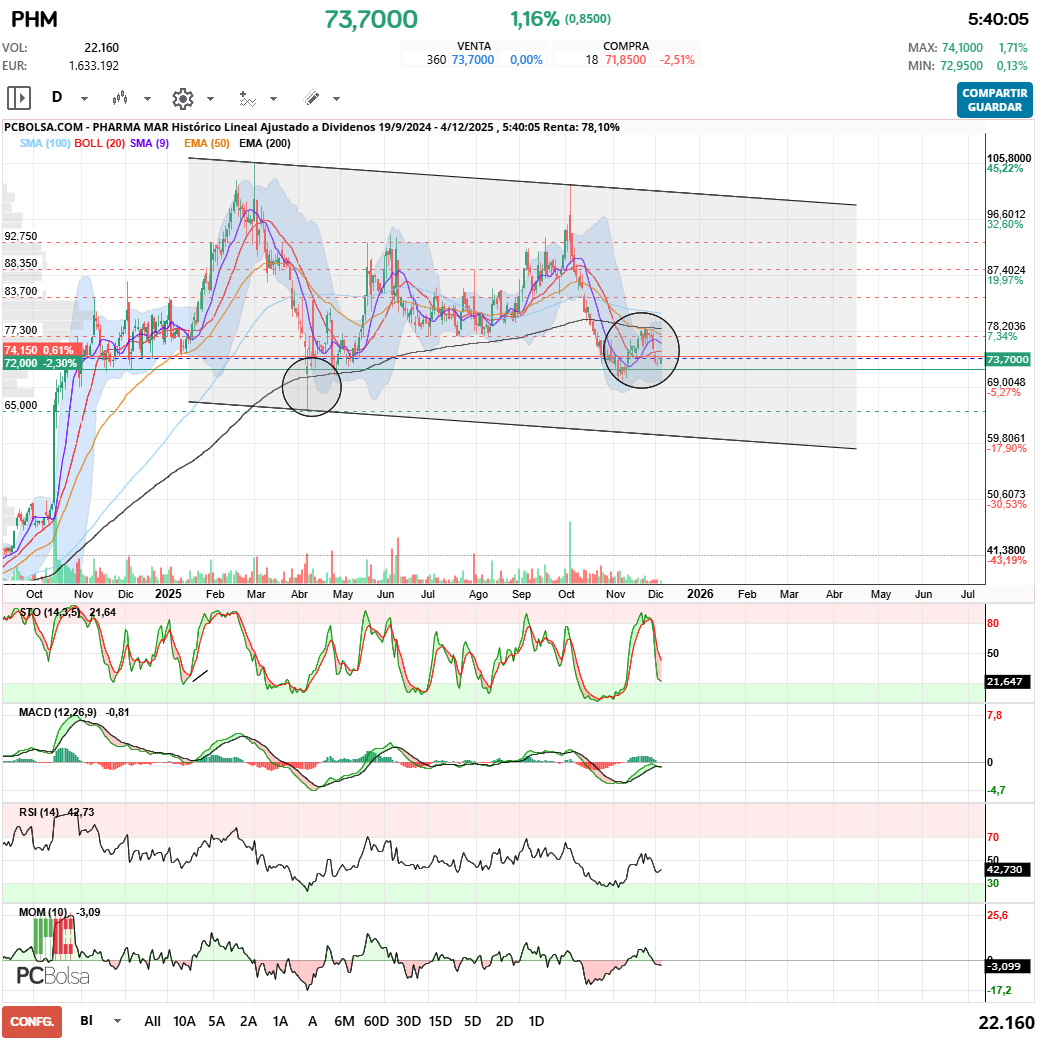Open the settings gear icon
This screenshot has width=1048, height=1043.
click(182, 99)
